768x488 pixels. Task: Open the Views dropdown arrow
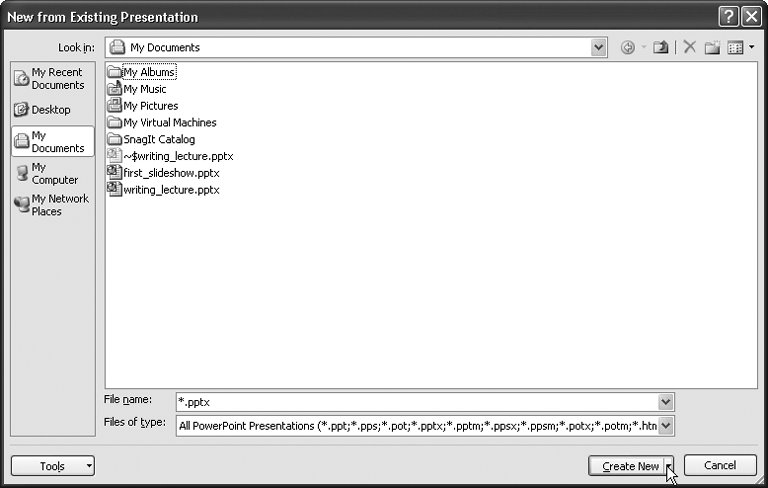pos(752,48)
